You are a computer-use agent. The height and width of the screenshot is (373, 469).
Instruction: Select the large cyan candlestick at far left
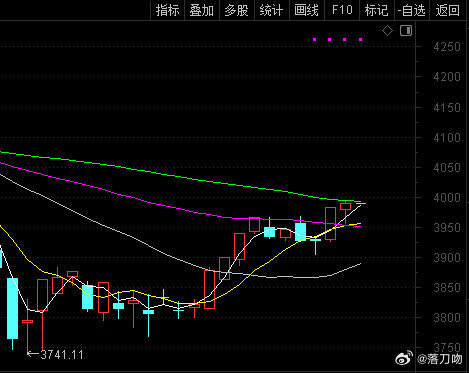pyautogui.click(x=13, y=308)
